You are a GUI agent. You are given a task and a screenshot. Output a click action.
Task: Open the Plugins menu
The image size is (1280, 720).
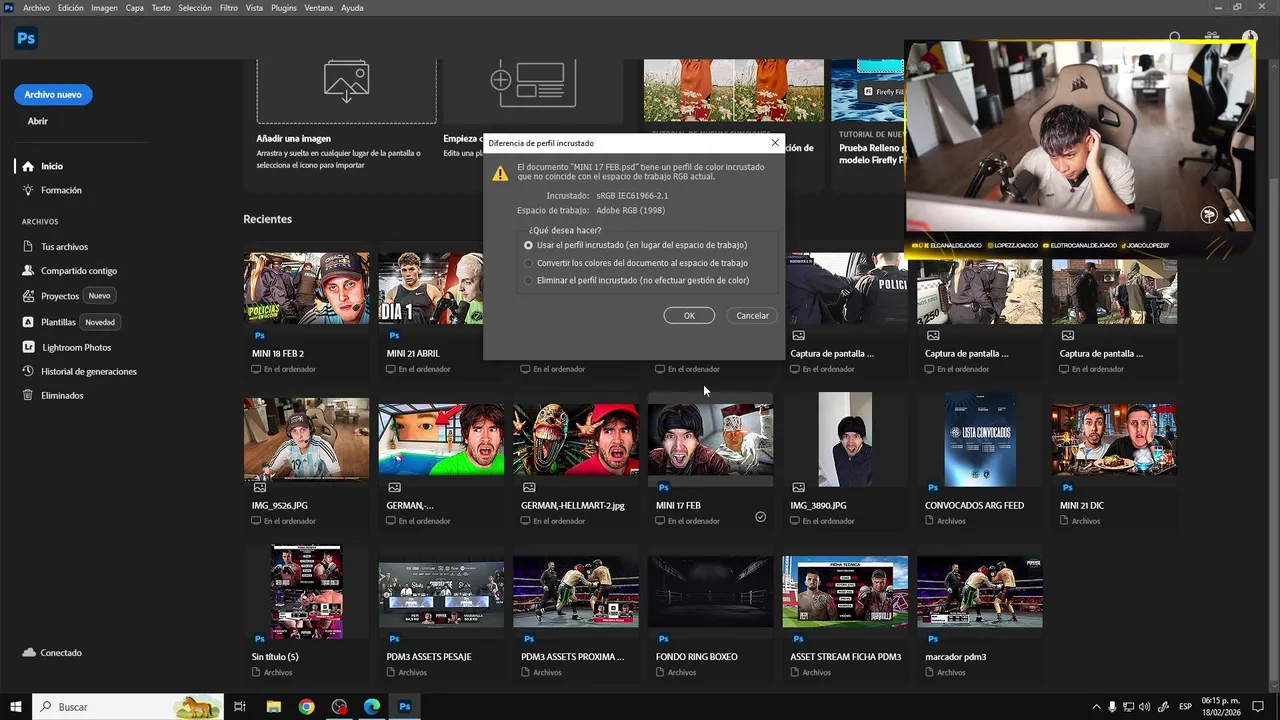pyautogui.click(x=284, y=8)
